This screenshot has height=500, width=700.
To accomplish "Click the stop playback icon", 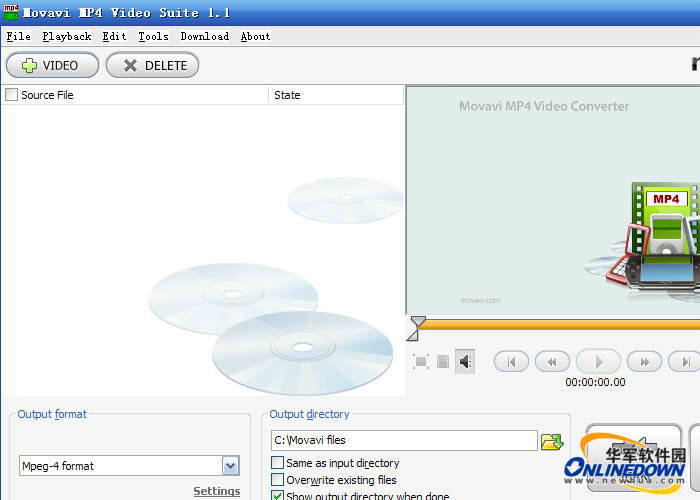I will (442, 361).
